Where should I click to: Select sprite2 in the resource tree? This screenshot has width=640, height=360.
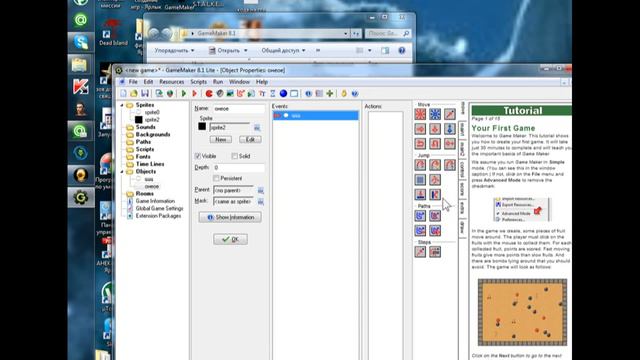click(152, 120)
